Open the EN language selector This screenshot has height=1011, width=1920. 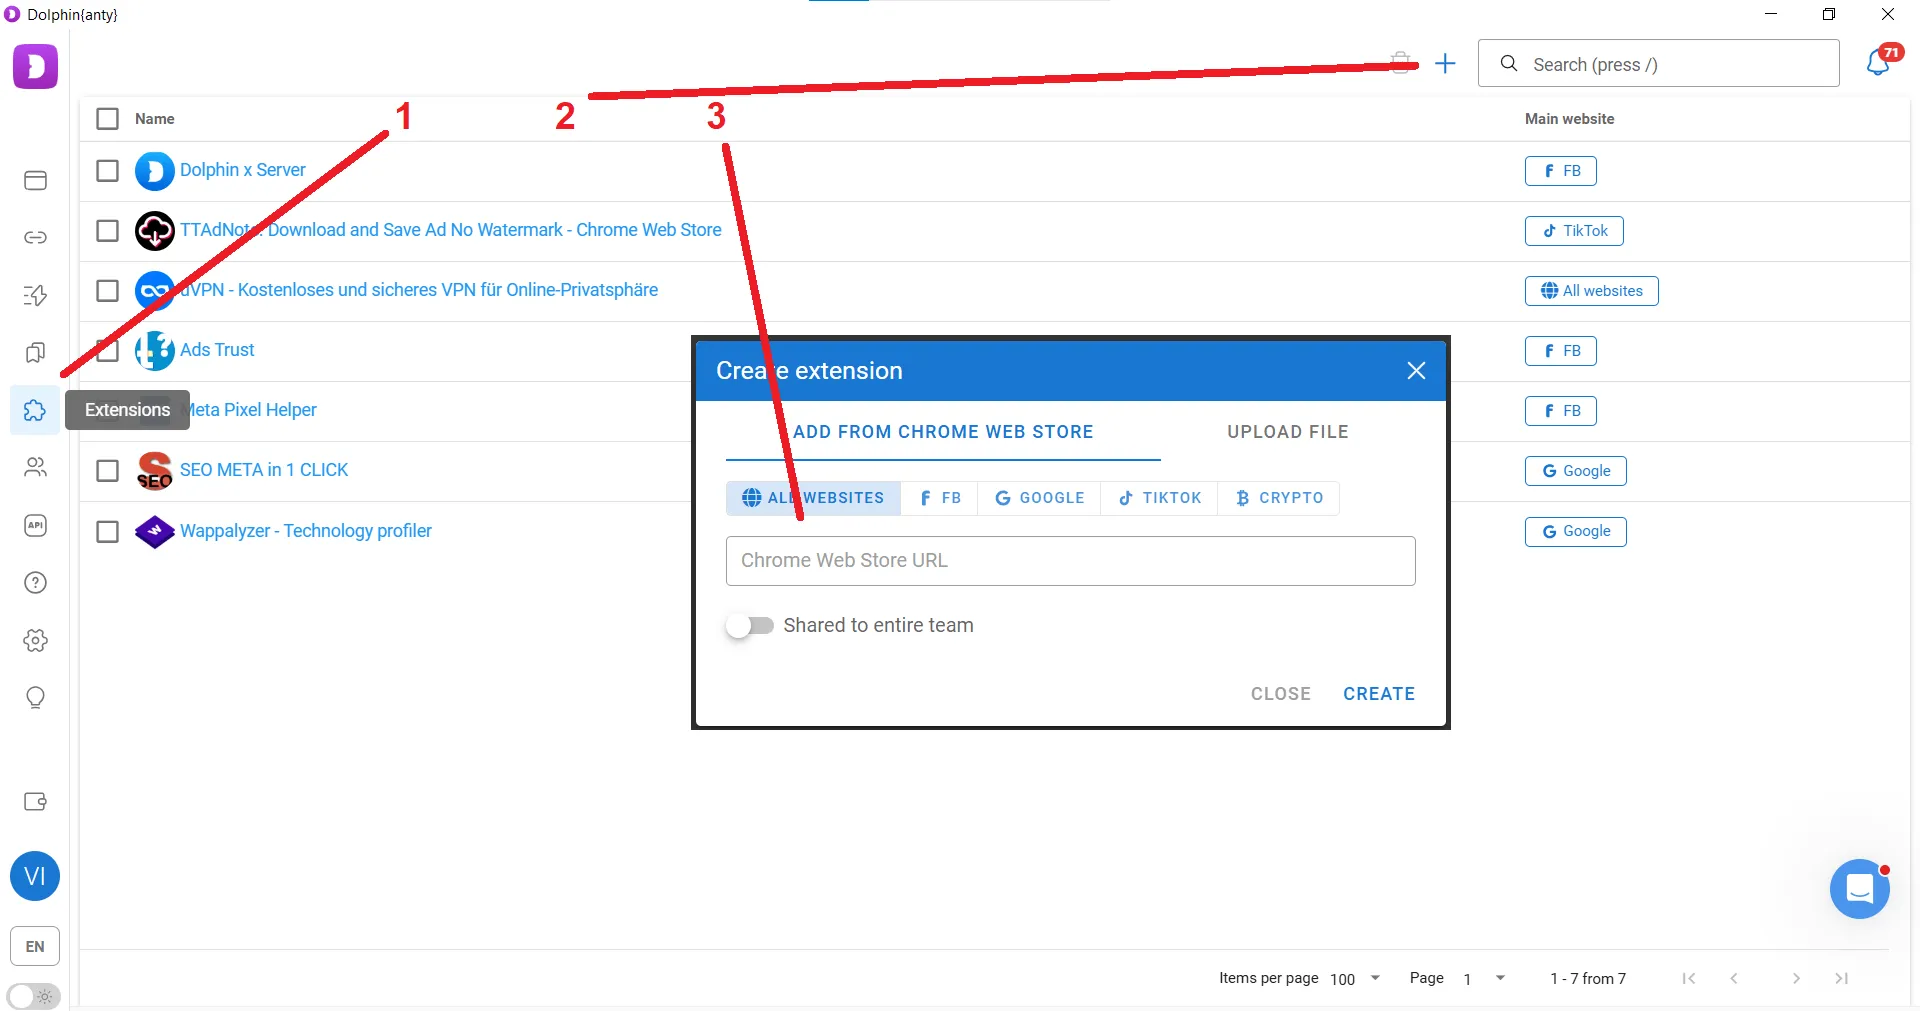coord(35,946)
